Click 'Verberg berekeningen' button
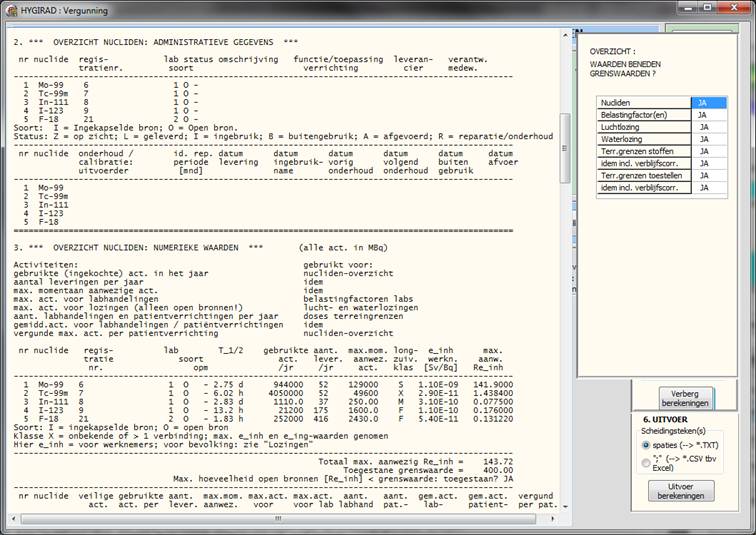The height and width of the screenshot is (535, 756). 685,398
